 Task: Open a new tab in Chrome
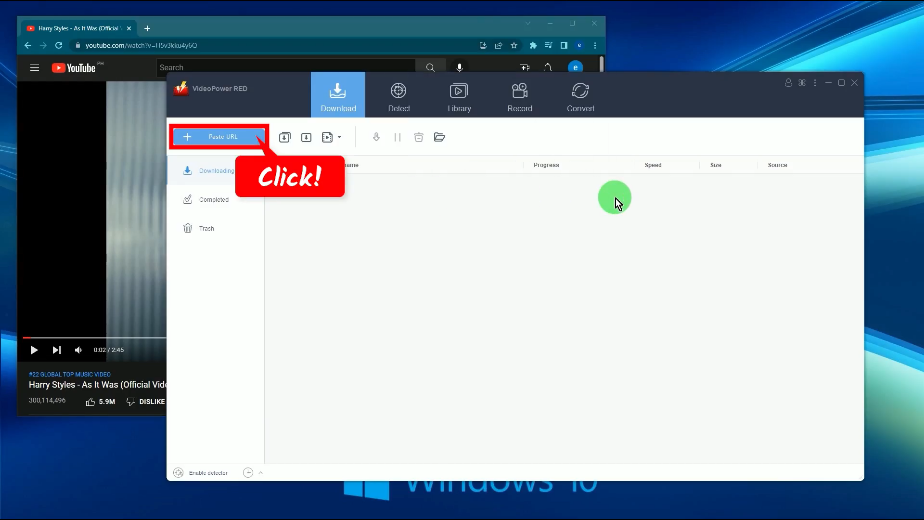(147, 28)
